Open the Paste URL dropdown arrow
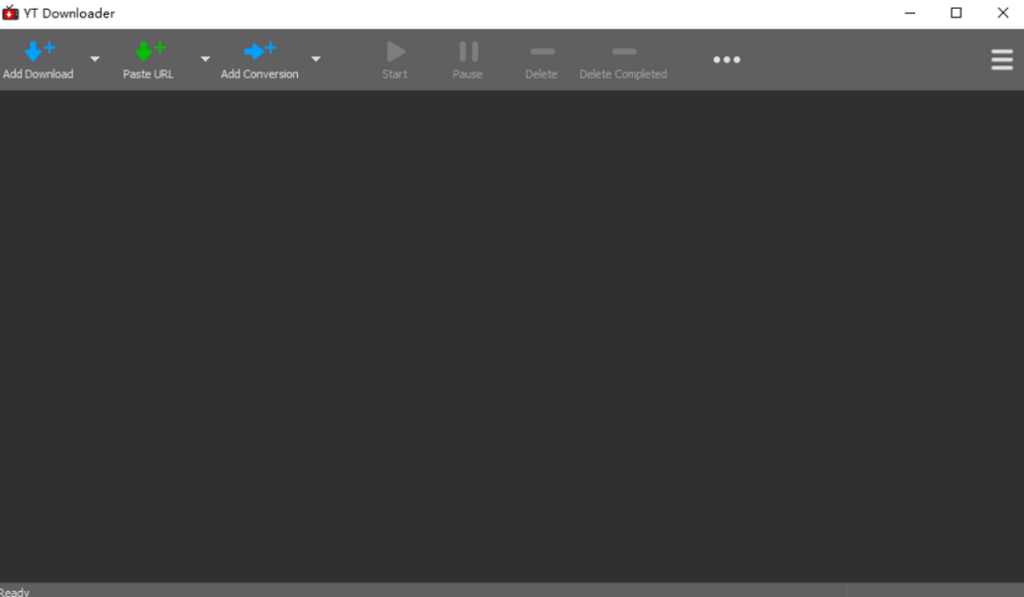1024x597 pixels. tap(205, 59)
